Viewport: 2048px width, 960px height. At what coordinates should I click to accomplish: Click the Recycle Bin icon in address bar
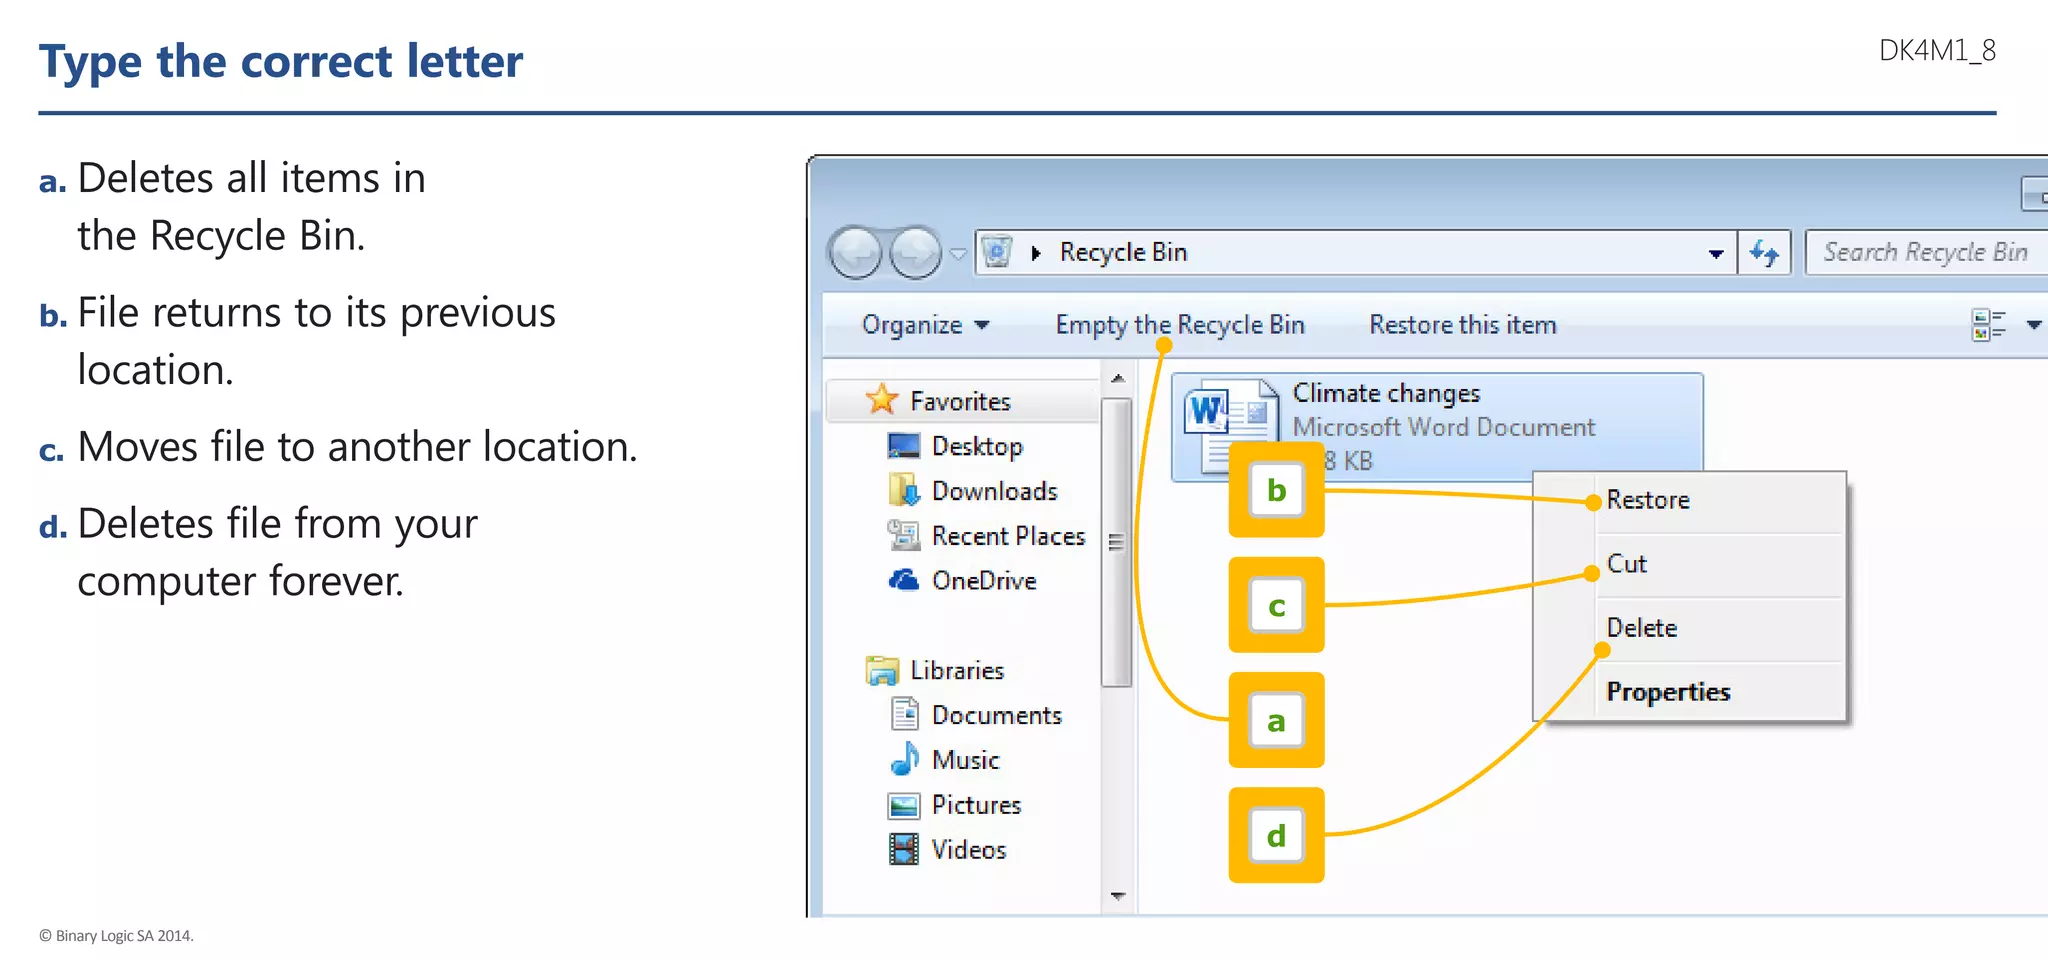coord(997,252)
